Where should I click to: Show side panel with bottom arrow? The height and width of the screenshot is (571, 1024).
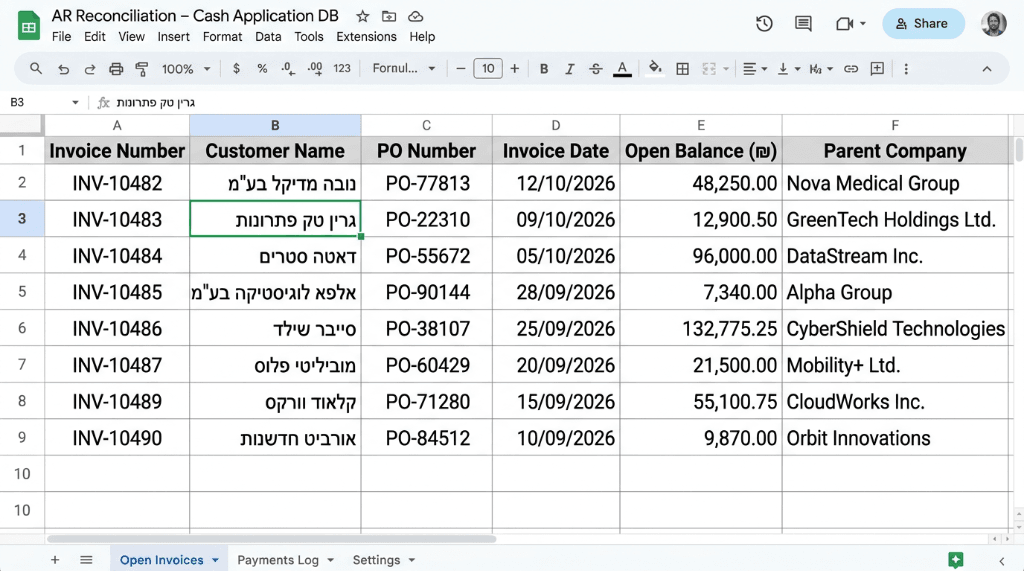(1002, 561)
